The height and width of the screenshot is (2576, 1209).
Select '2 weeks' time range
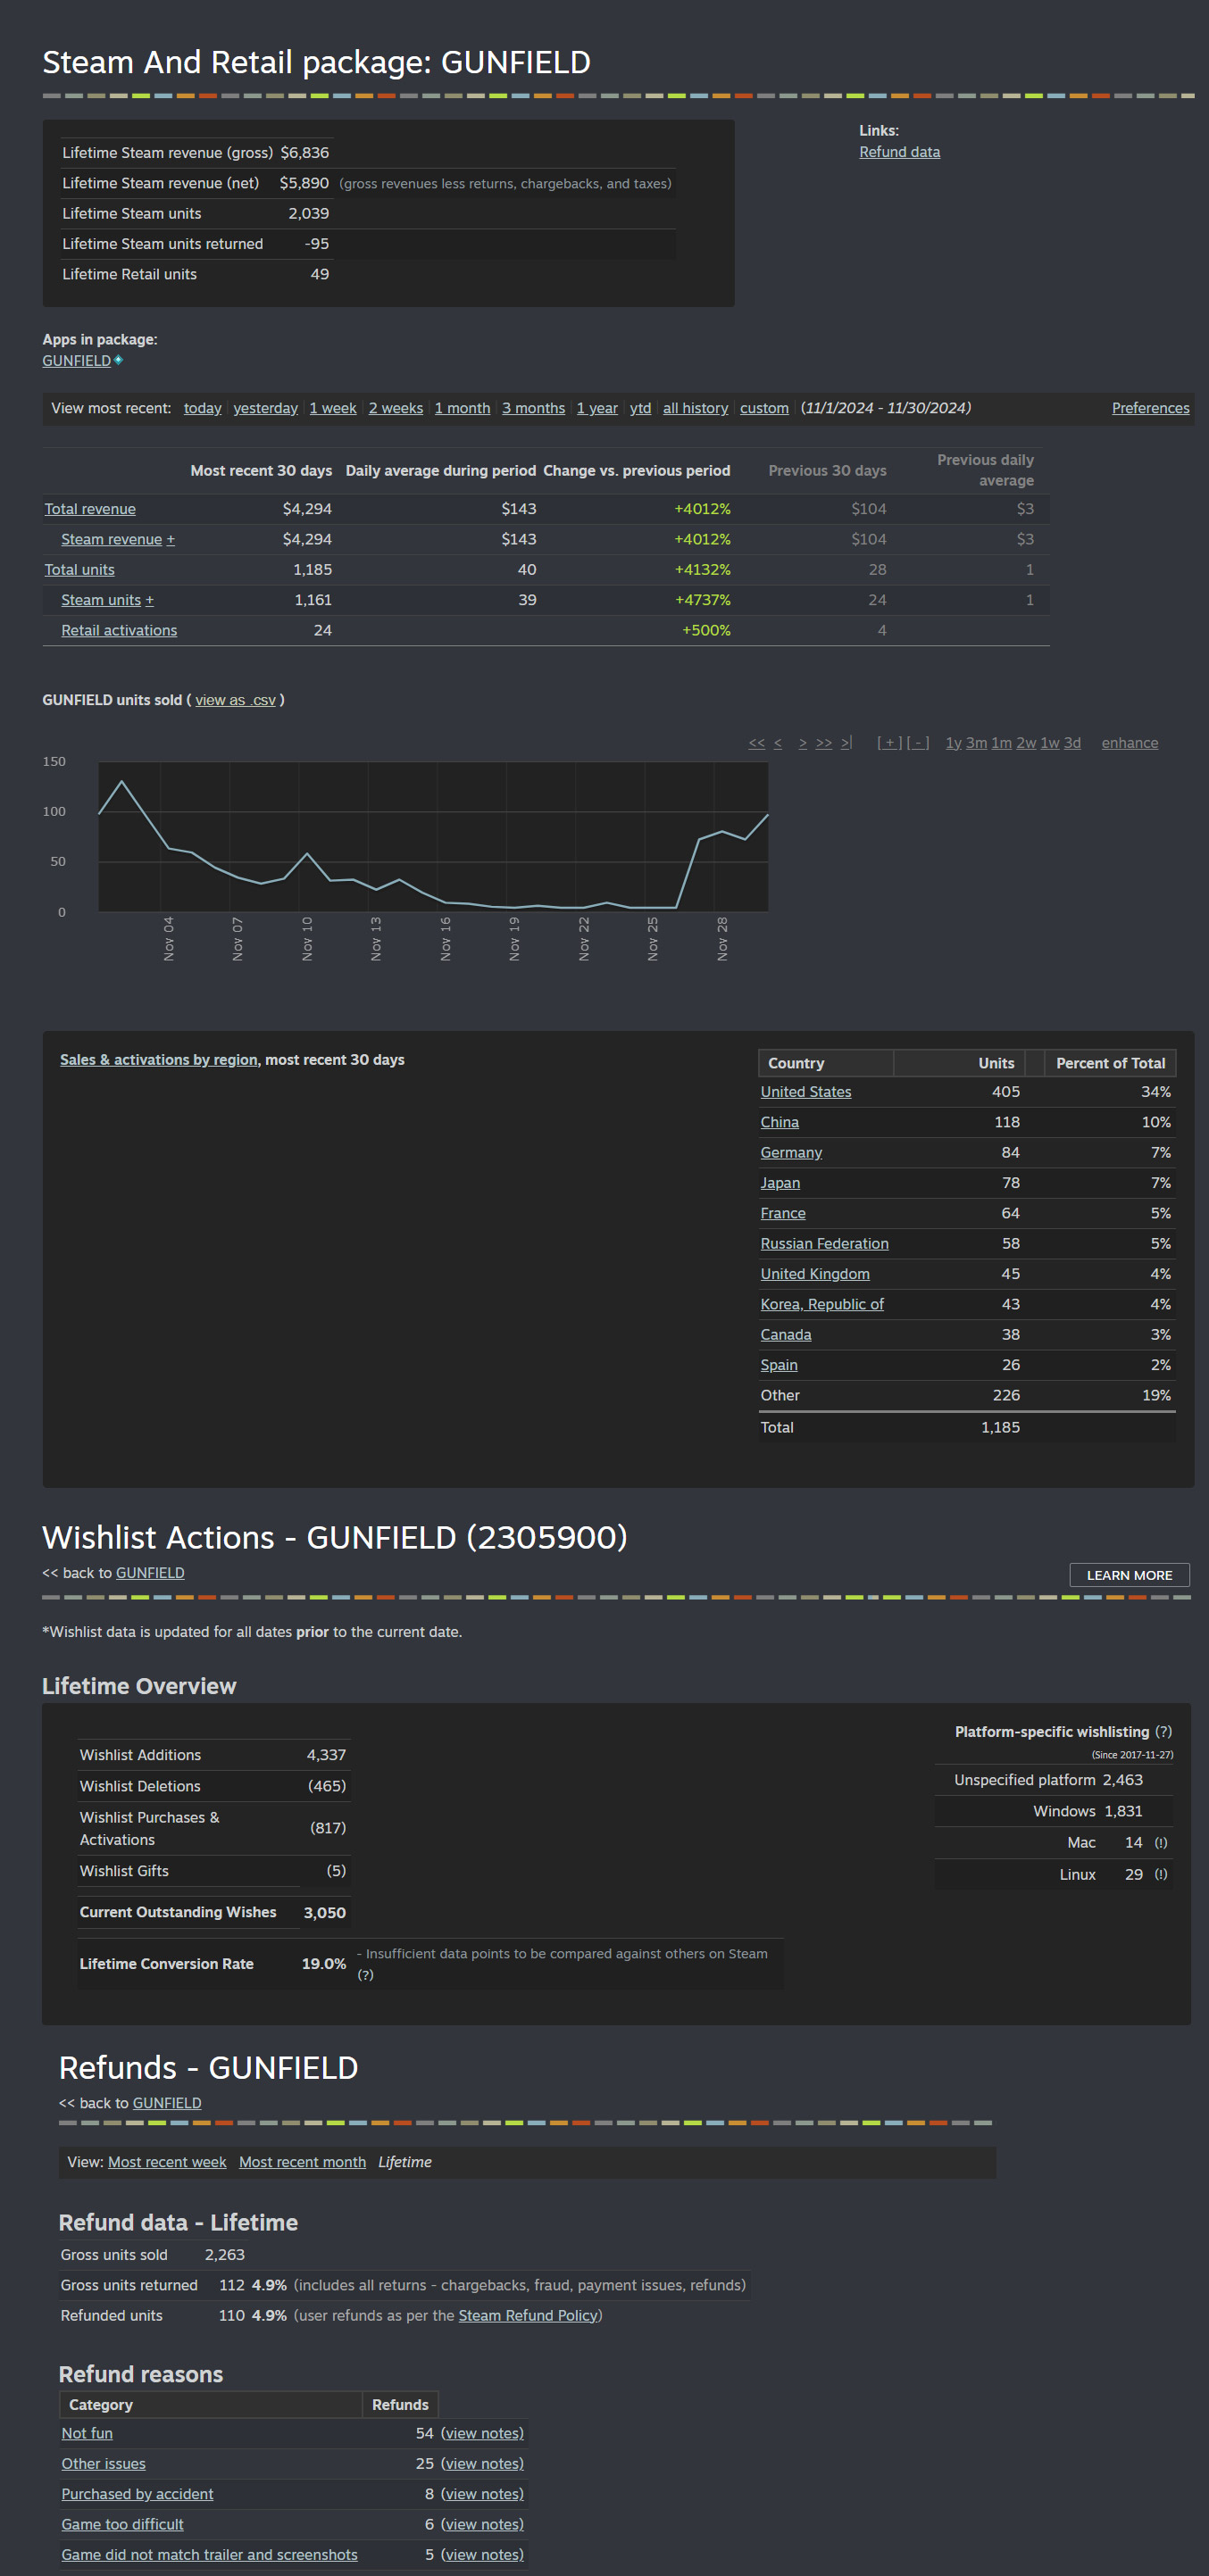[396, 408]
